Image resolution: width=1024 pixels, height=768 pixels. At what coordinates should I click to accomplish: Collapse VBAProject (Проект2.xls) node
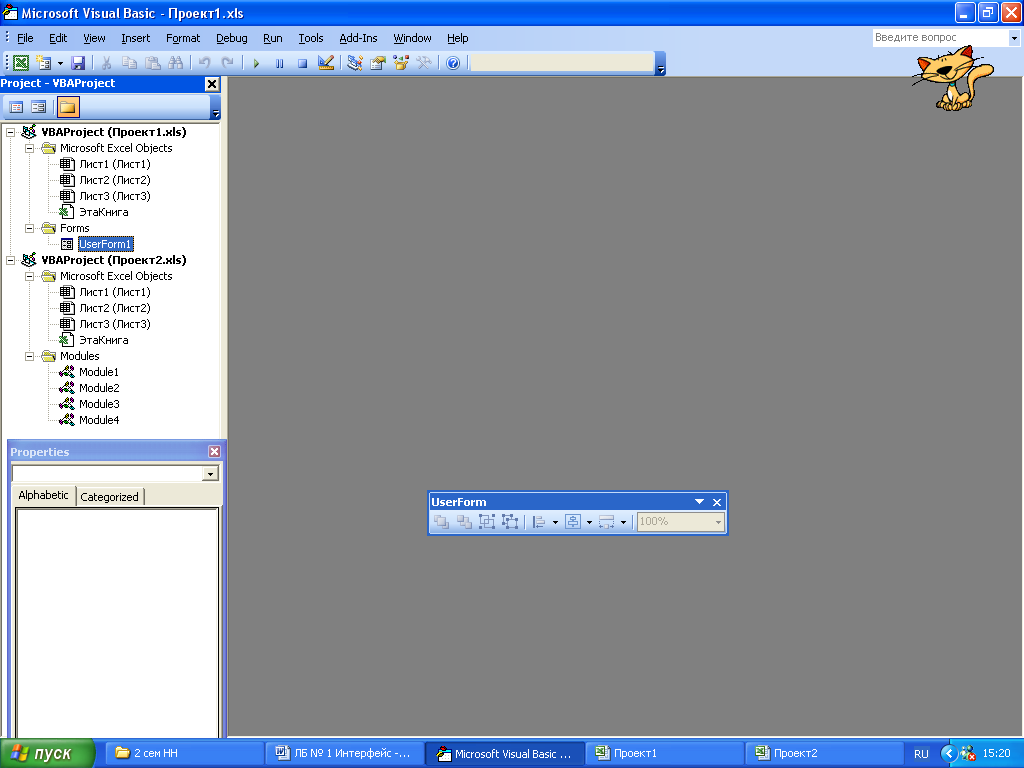10,260
